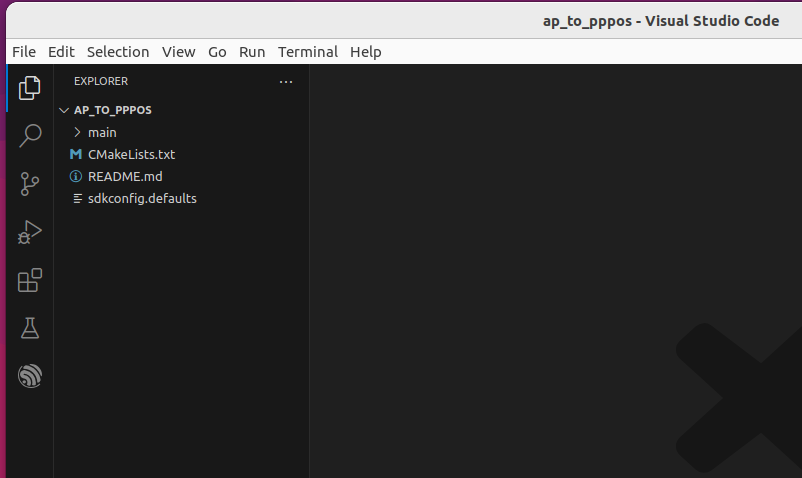Image resolution: width=802 pixels, height=478 pixels.
Task: Open the Extensions view icon
Action: [x=30, y=280]
